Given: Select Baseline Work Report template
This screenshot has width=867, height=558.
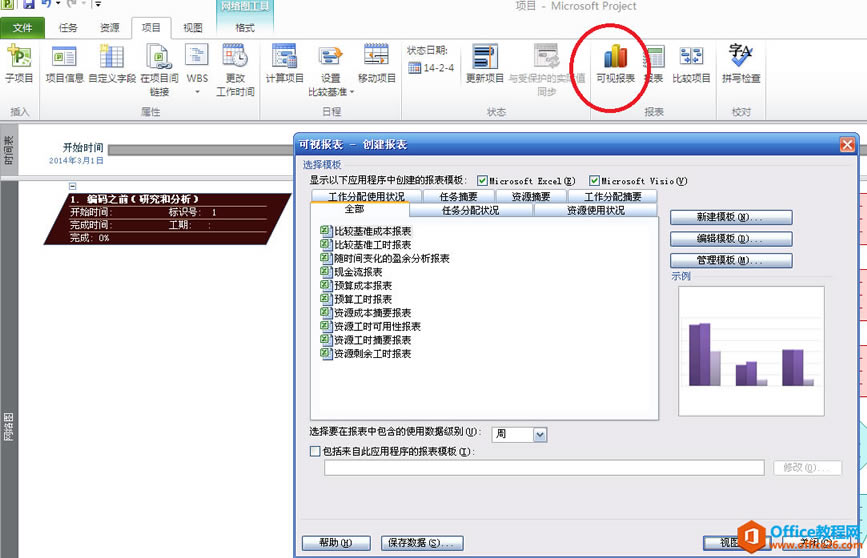Looking at the screenshot, I should pyautogui.click(x=366, y=244).
